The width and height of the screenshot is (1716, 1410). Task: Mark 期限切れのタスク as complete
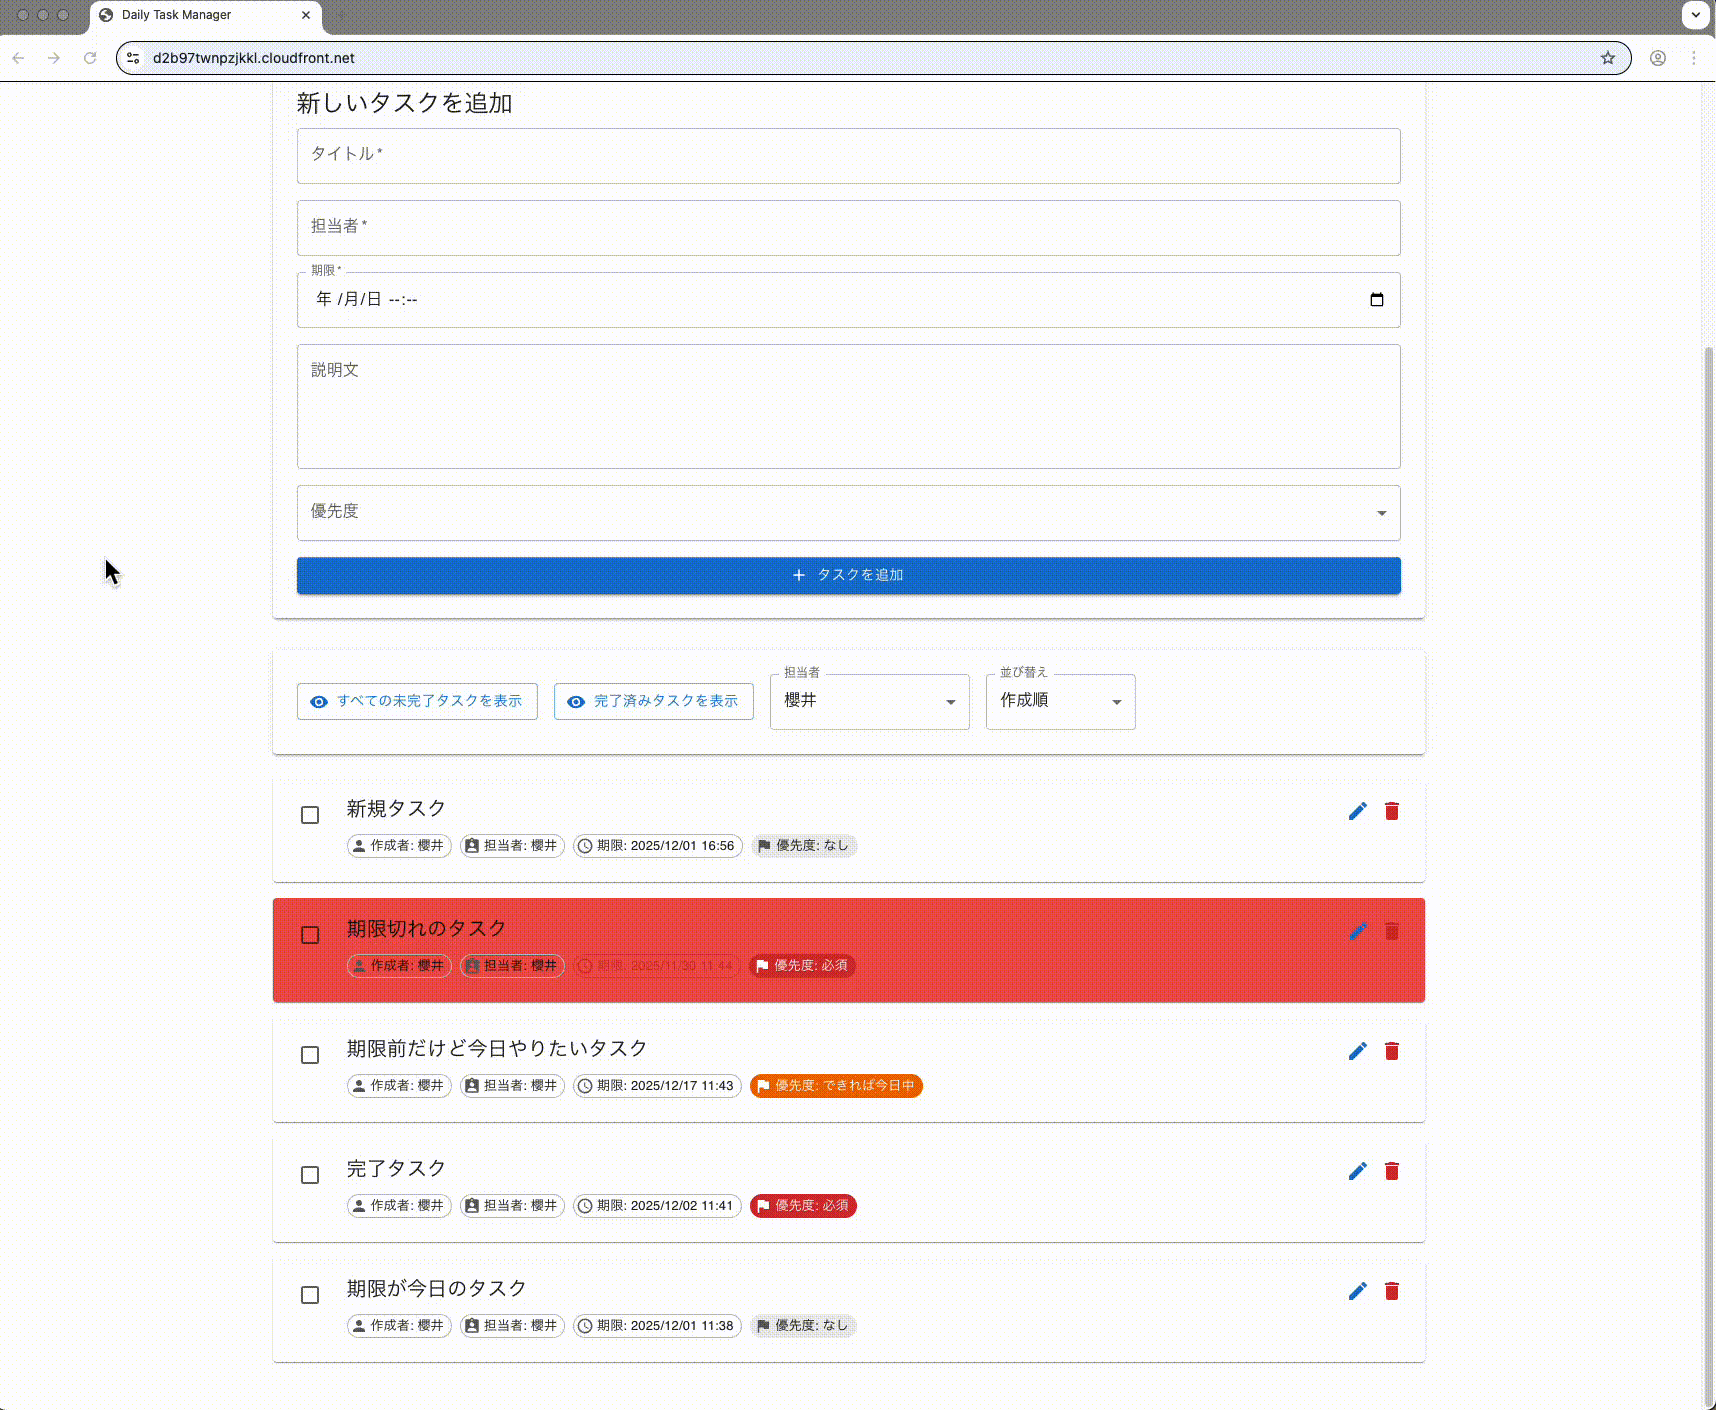[310, 935]
